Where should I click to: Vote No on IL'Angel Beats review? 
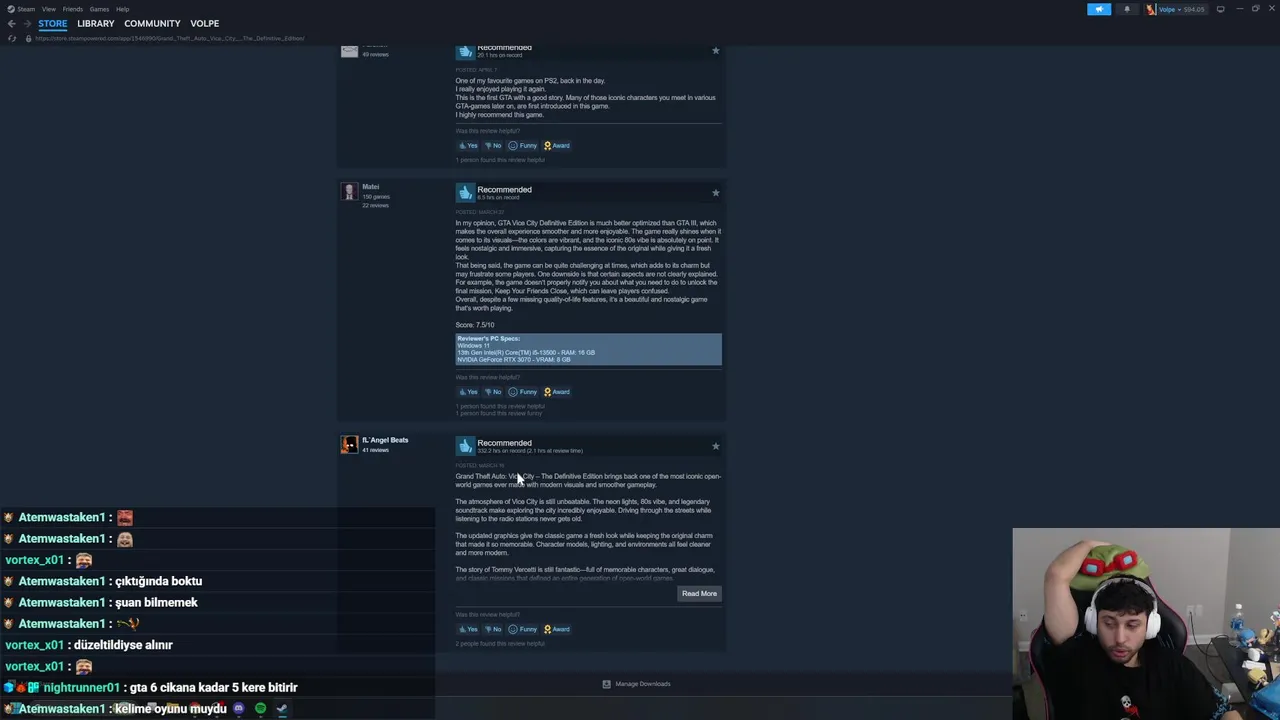[x=493, y=629]
